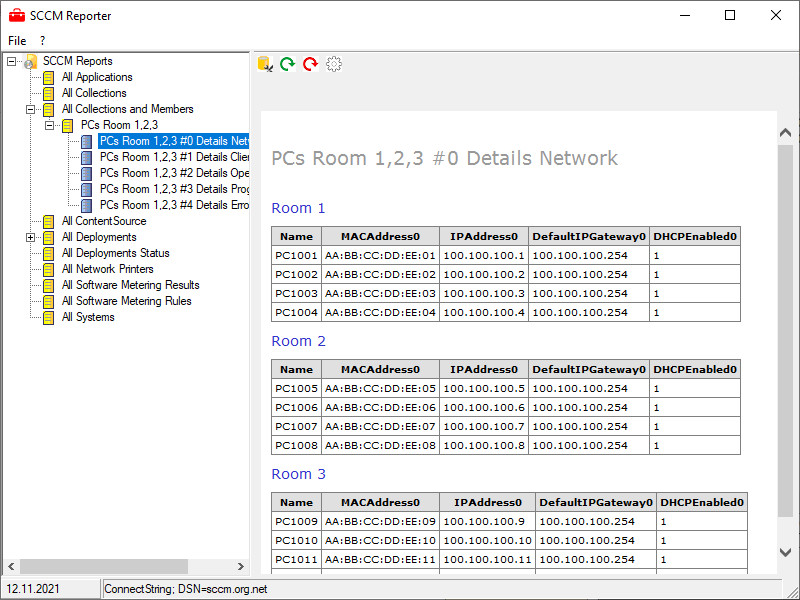The width and height of the screenshot is (800, 600).
Task: Click the Room 2 heading
Action: (298, 341)
